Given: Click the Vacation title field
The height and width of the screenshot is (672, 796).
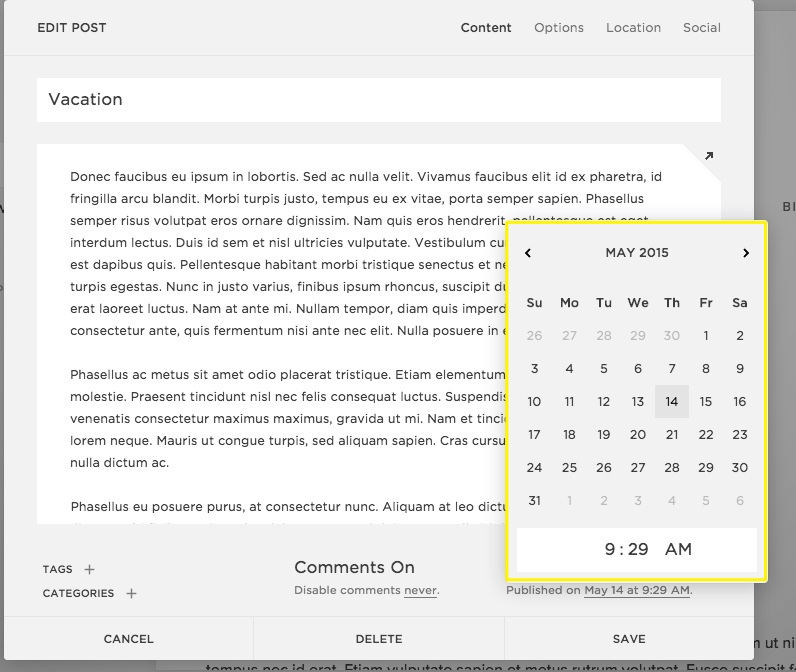Looking at the screenshot, I should coord(378,100).
